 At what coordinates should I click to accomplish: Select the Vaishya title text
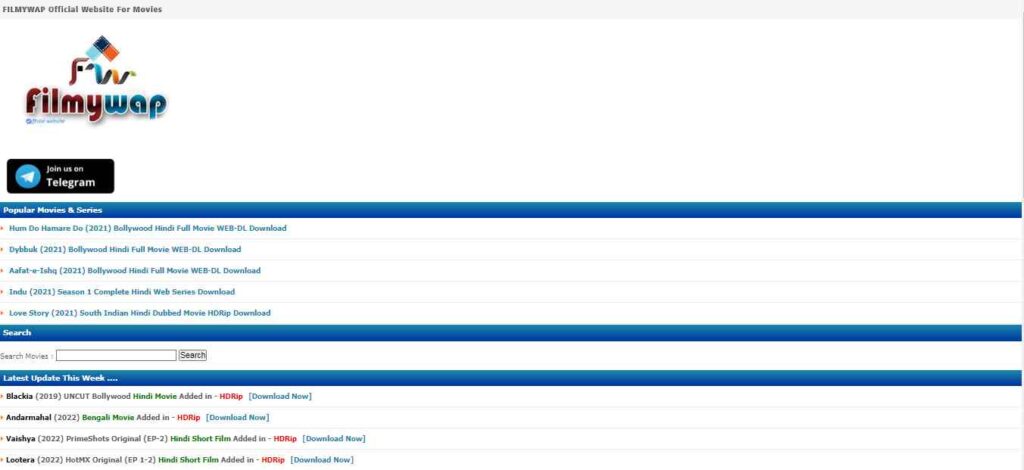21,439
